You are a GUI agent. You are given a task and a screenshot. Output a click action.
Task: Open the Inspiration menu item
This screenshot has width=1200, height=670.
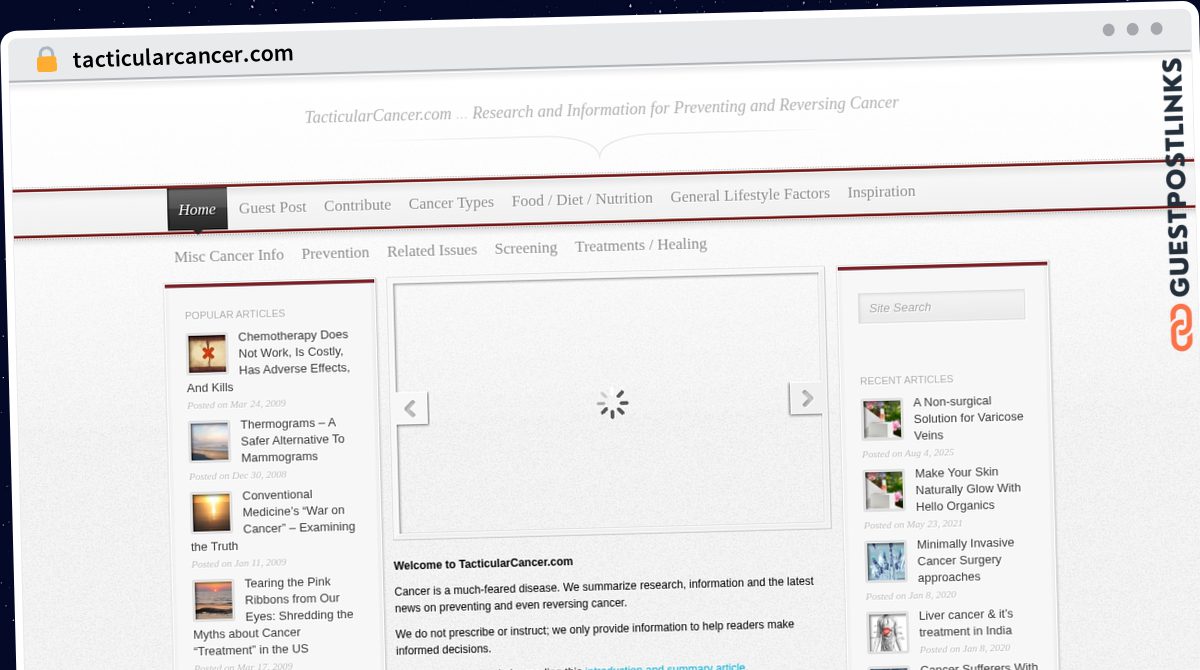(x=881, y=191)
